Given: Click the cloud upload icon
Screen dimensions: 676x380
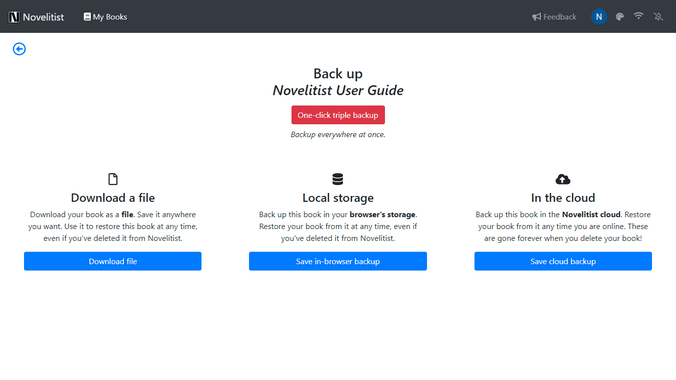Looking at the screenshot, I should 563,179.
